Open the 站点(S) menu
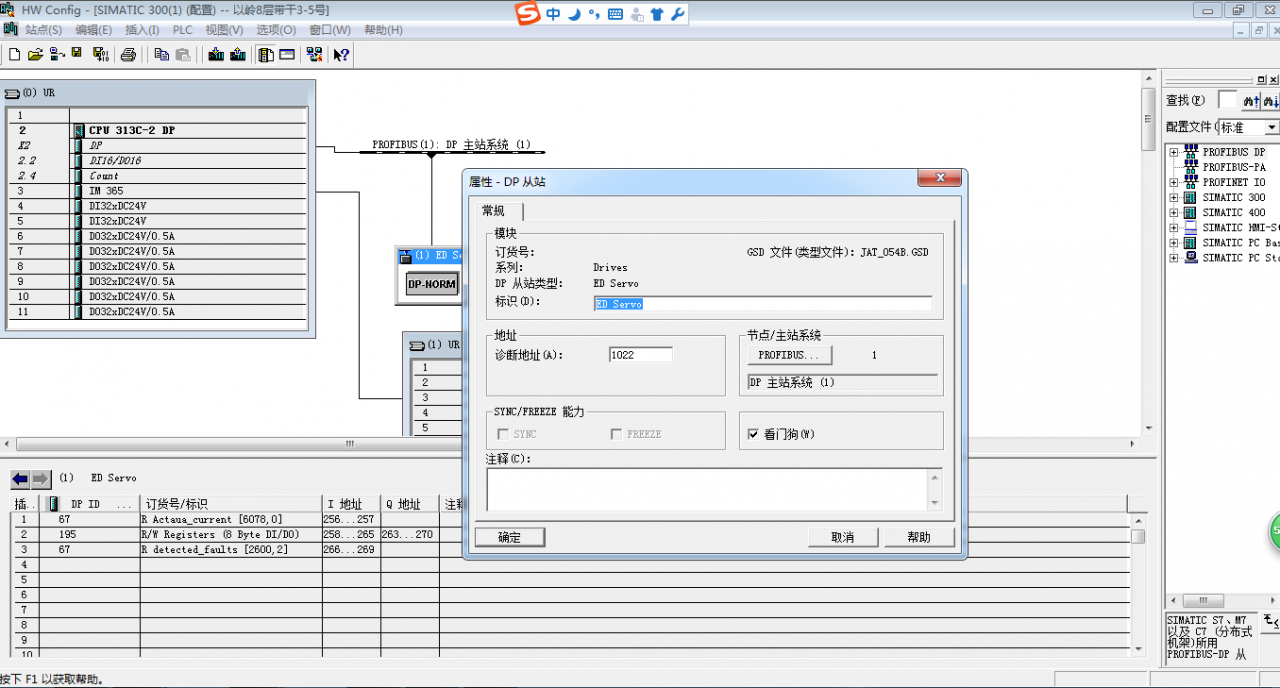 coord(43,30)
